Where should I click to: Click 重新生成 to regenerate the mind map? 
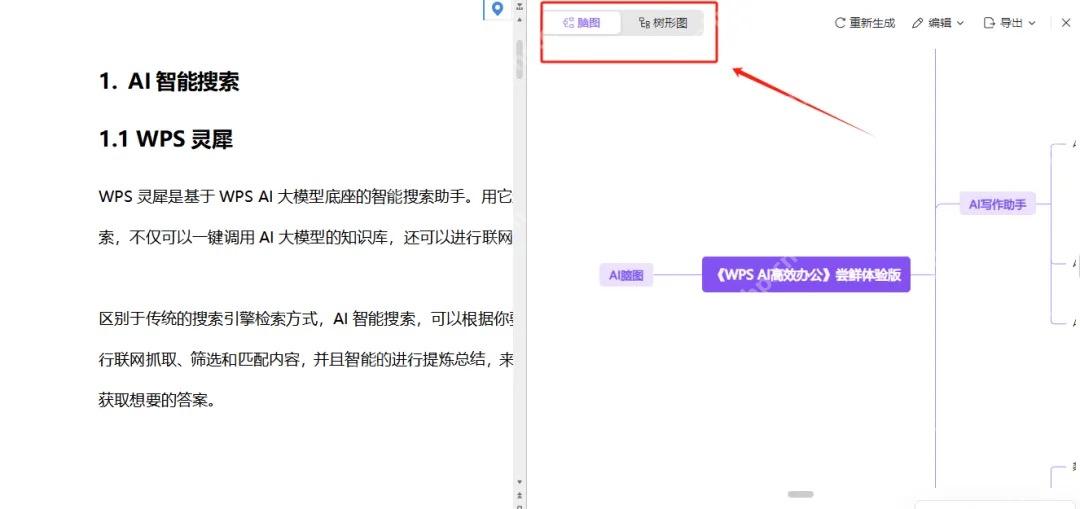[865, 23]
